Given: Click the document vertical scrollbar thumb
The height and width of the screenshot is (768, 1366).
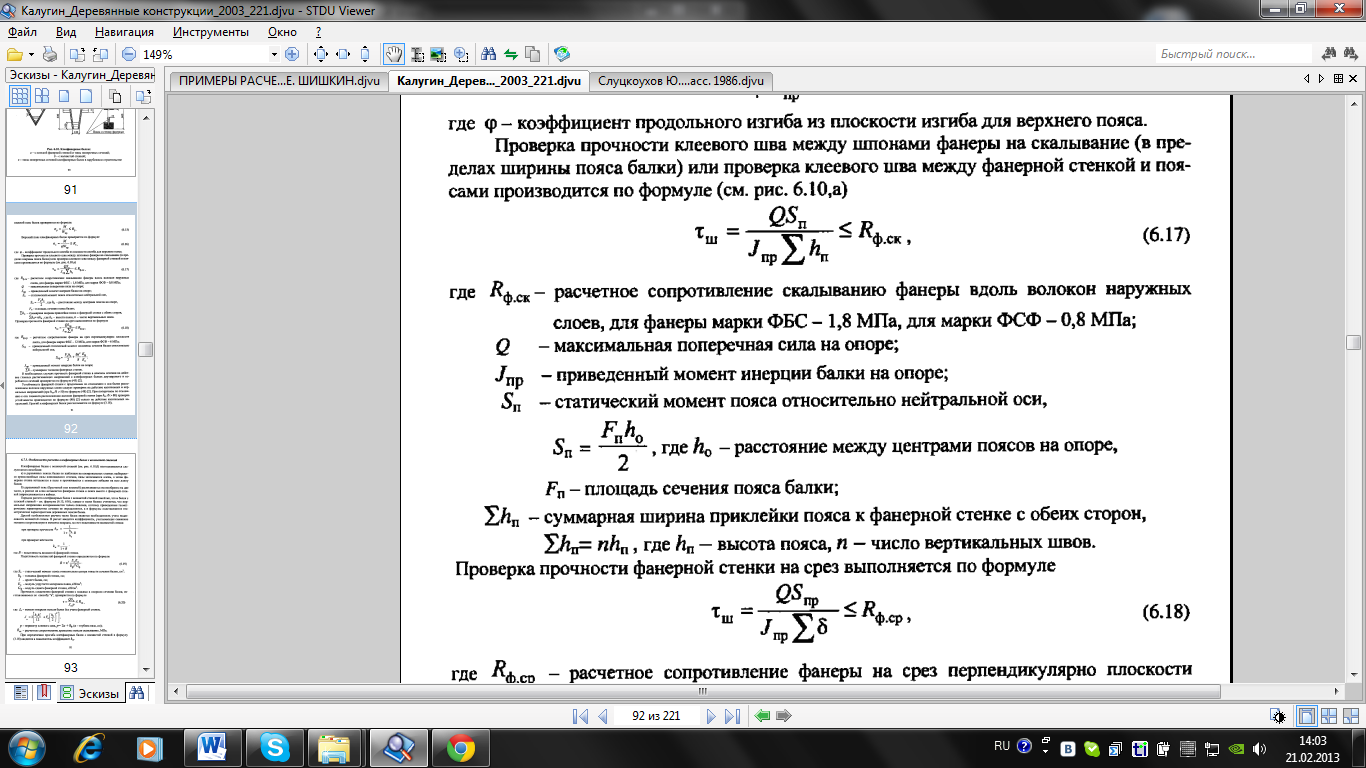Looking at the screenshot, I should [1354, 342].
